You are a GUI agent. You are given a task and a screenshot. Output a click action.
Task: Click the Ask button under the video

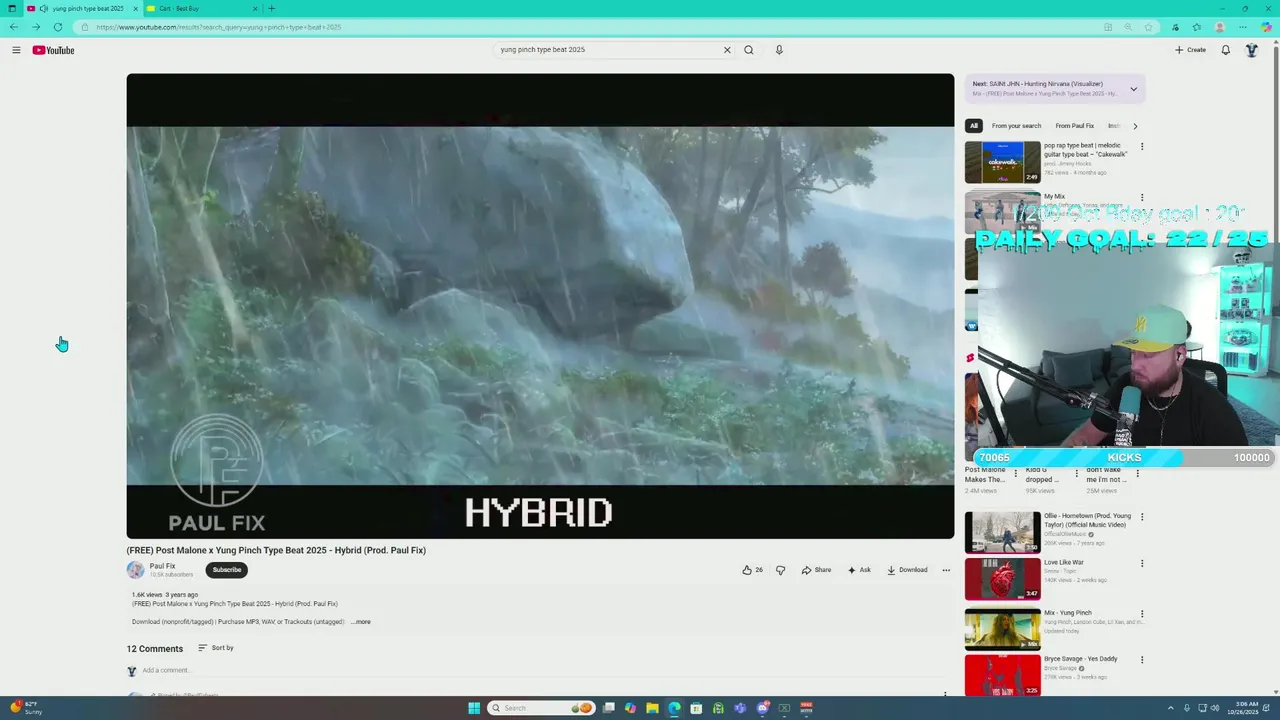pyautogui.click(x=859, y=570)
